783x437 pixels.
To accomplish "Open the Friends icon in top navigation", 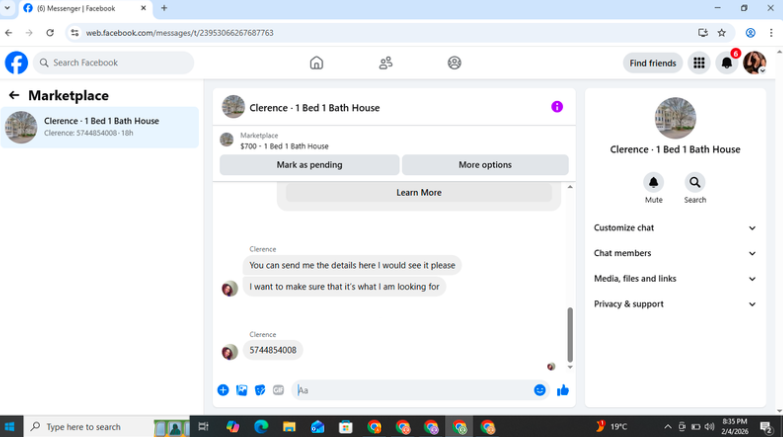I will pos(385,63).
